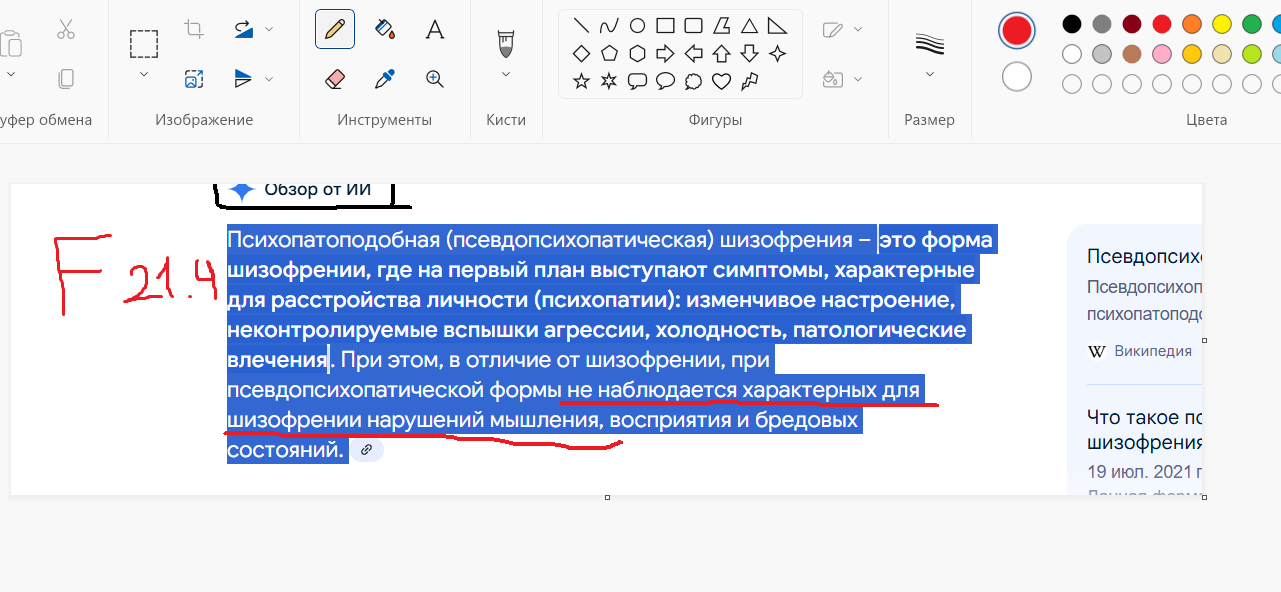Click the Flip image icon
This screenshot has height=592, width=1281.
point(243,78)
